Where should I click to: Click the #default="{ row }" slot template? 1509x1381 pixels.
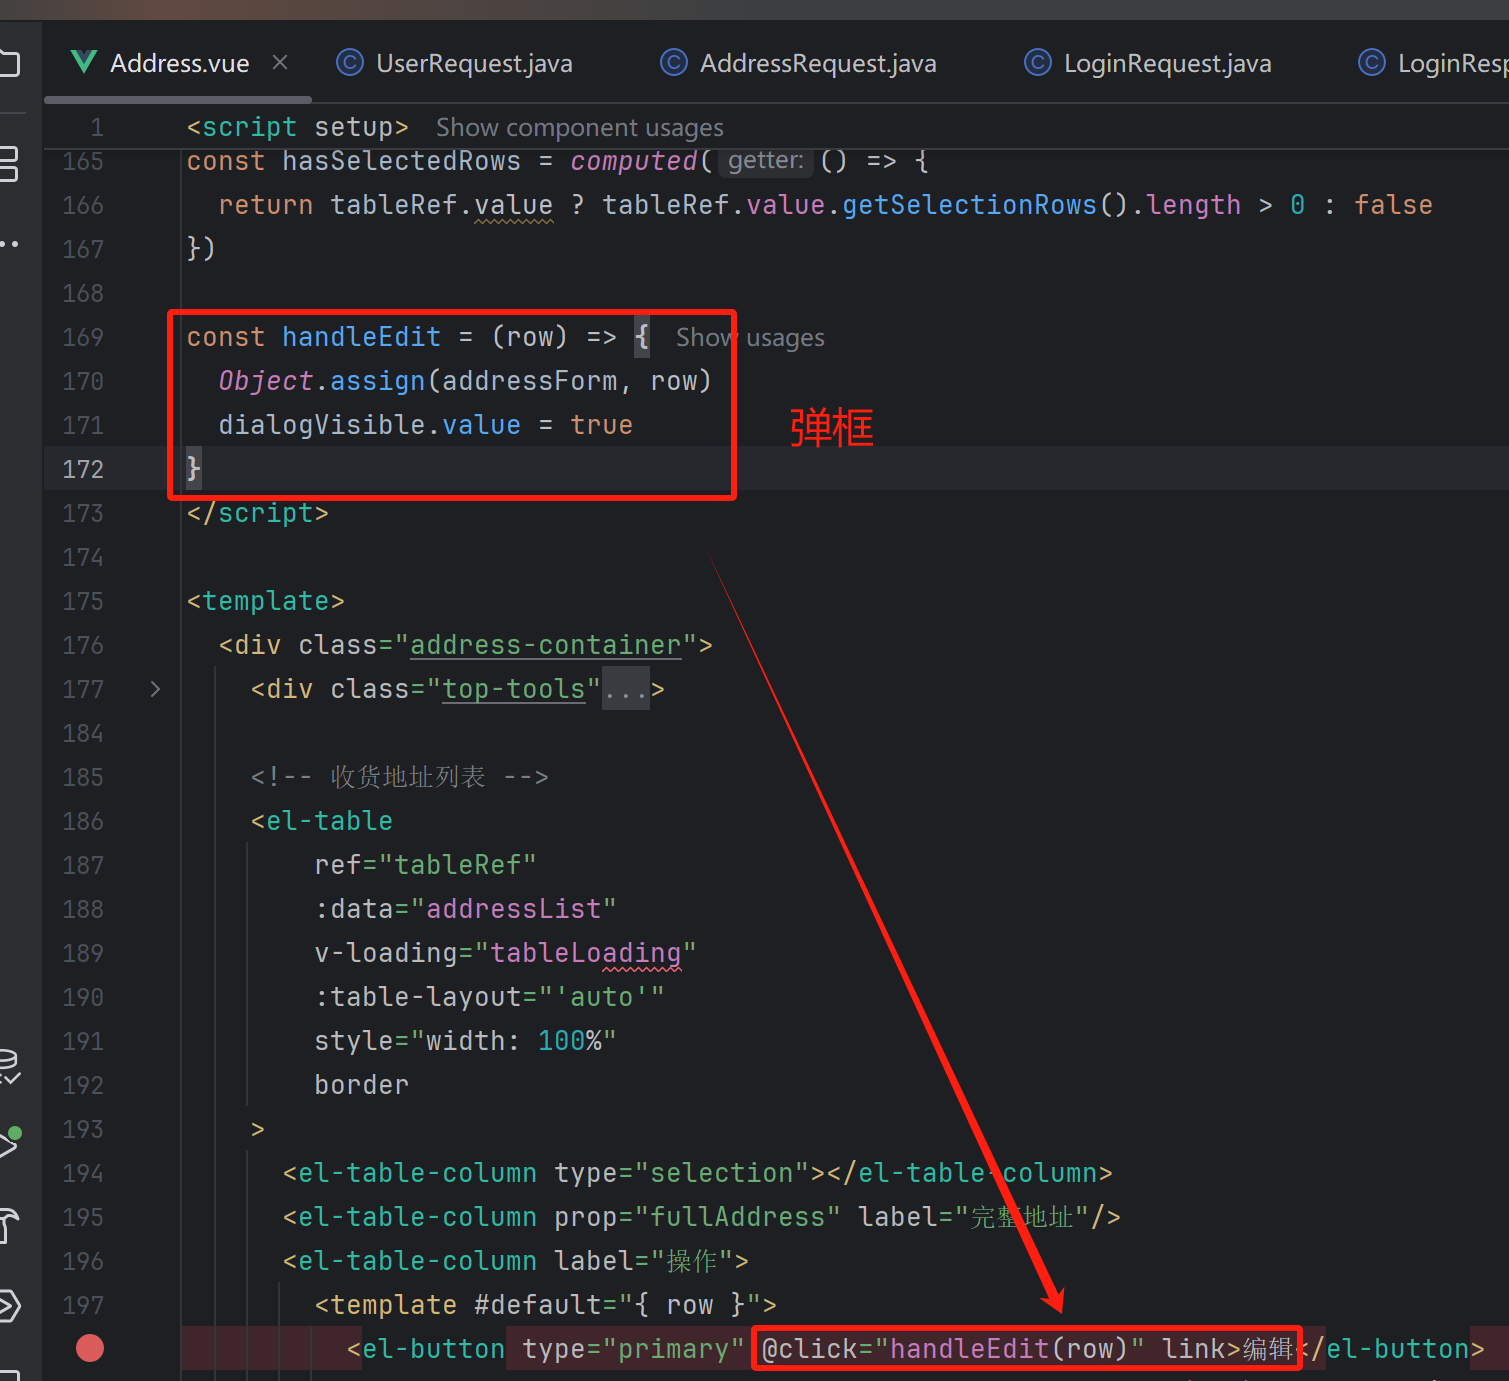pos(617,1305)
